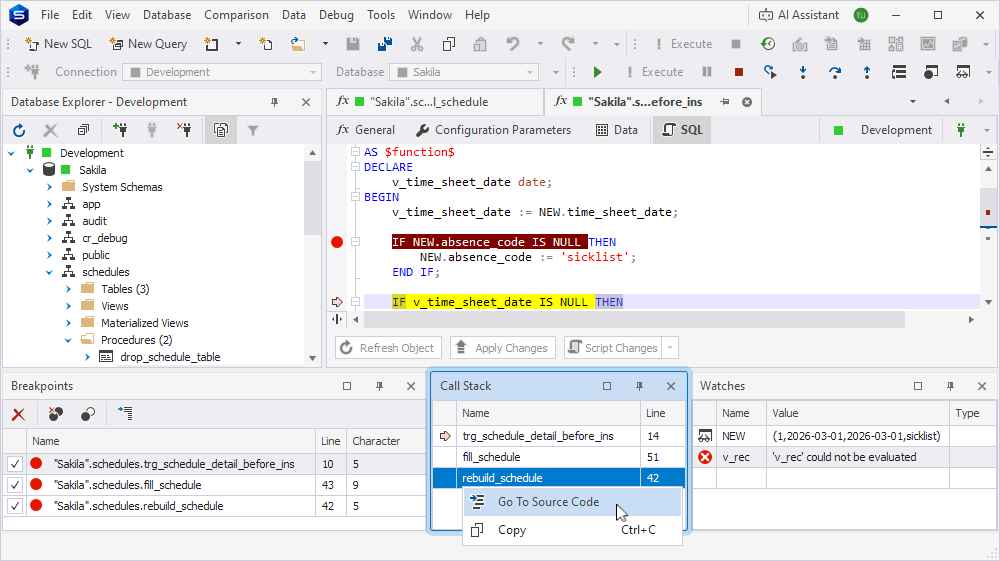Viewport: 1000px width, 561px height.
Task: Click the green TU user avatar
Action: (x=861, y=15)
